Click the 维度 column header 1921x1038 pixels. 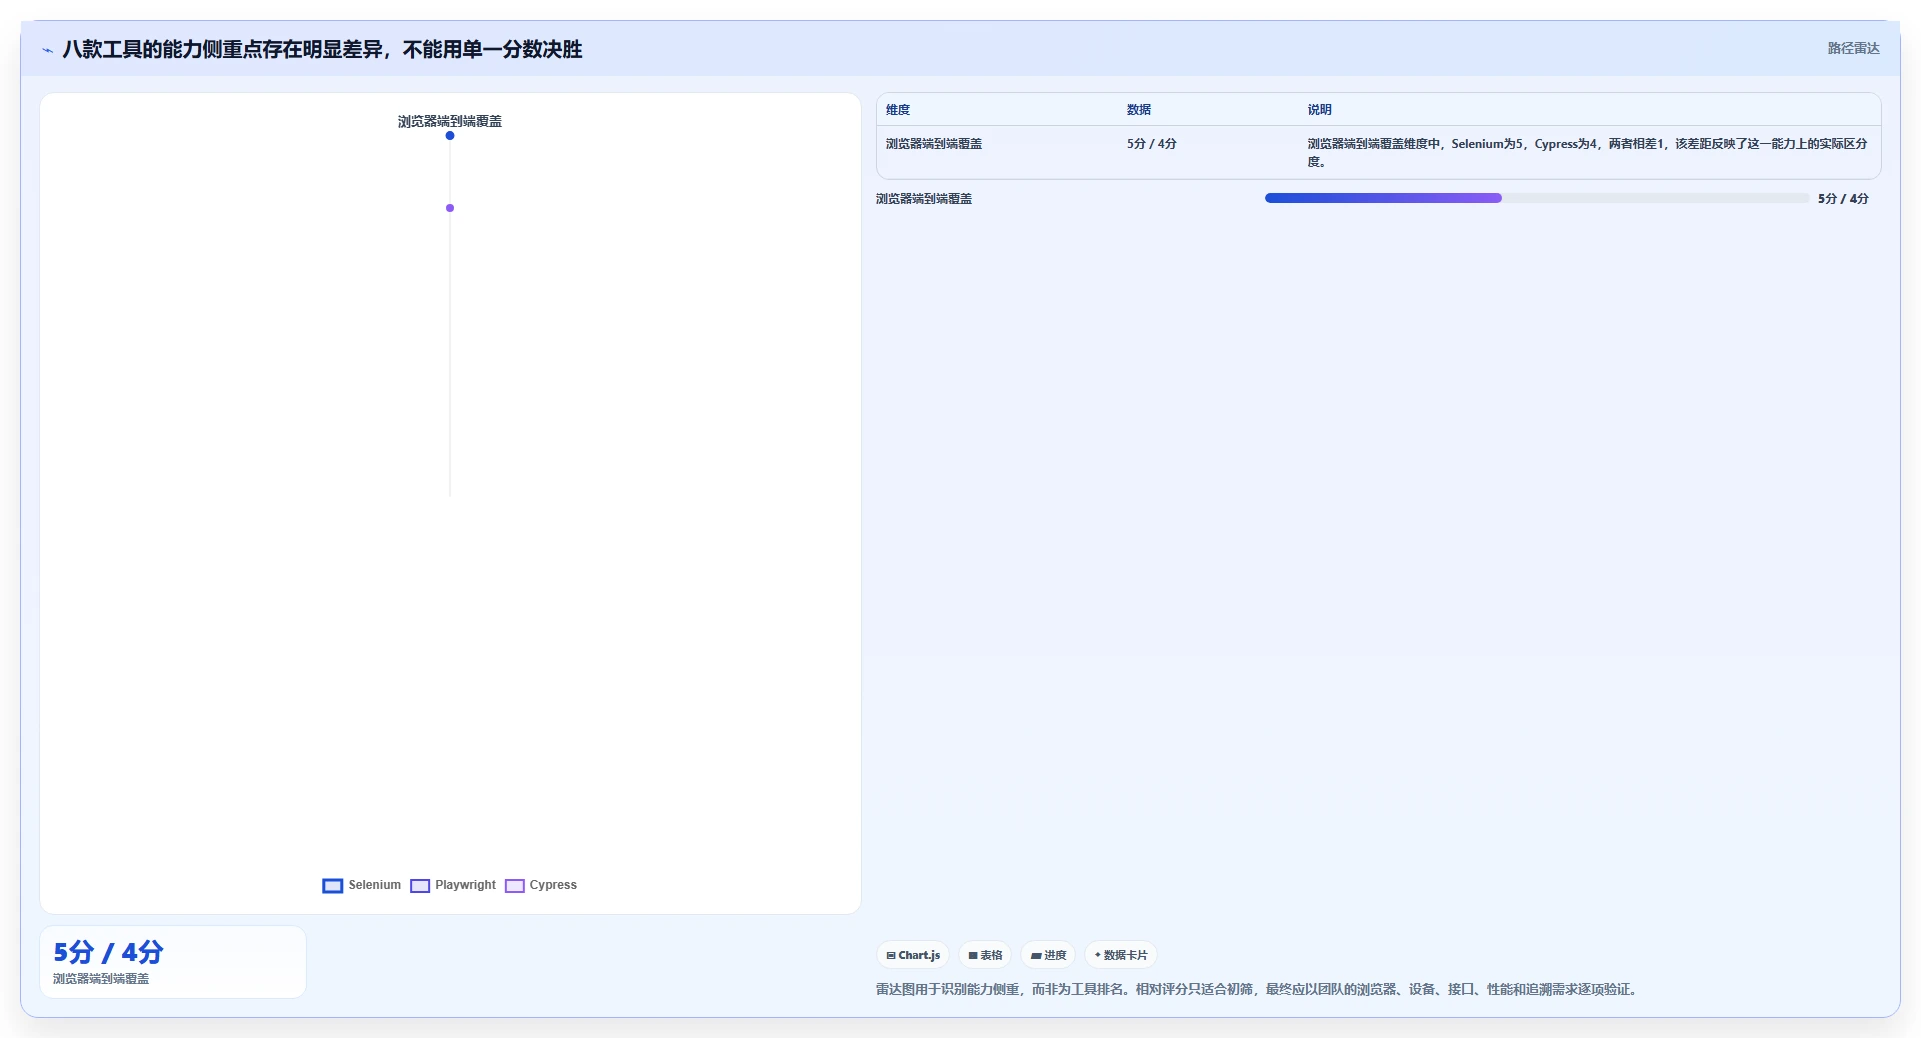(898, 110)
